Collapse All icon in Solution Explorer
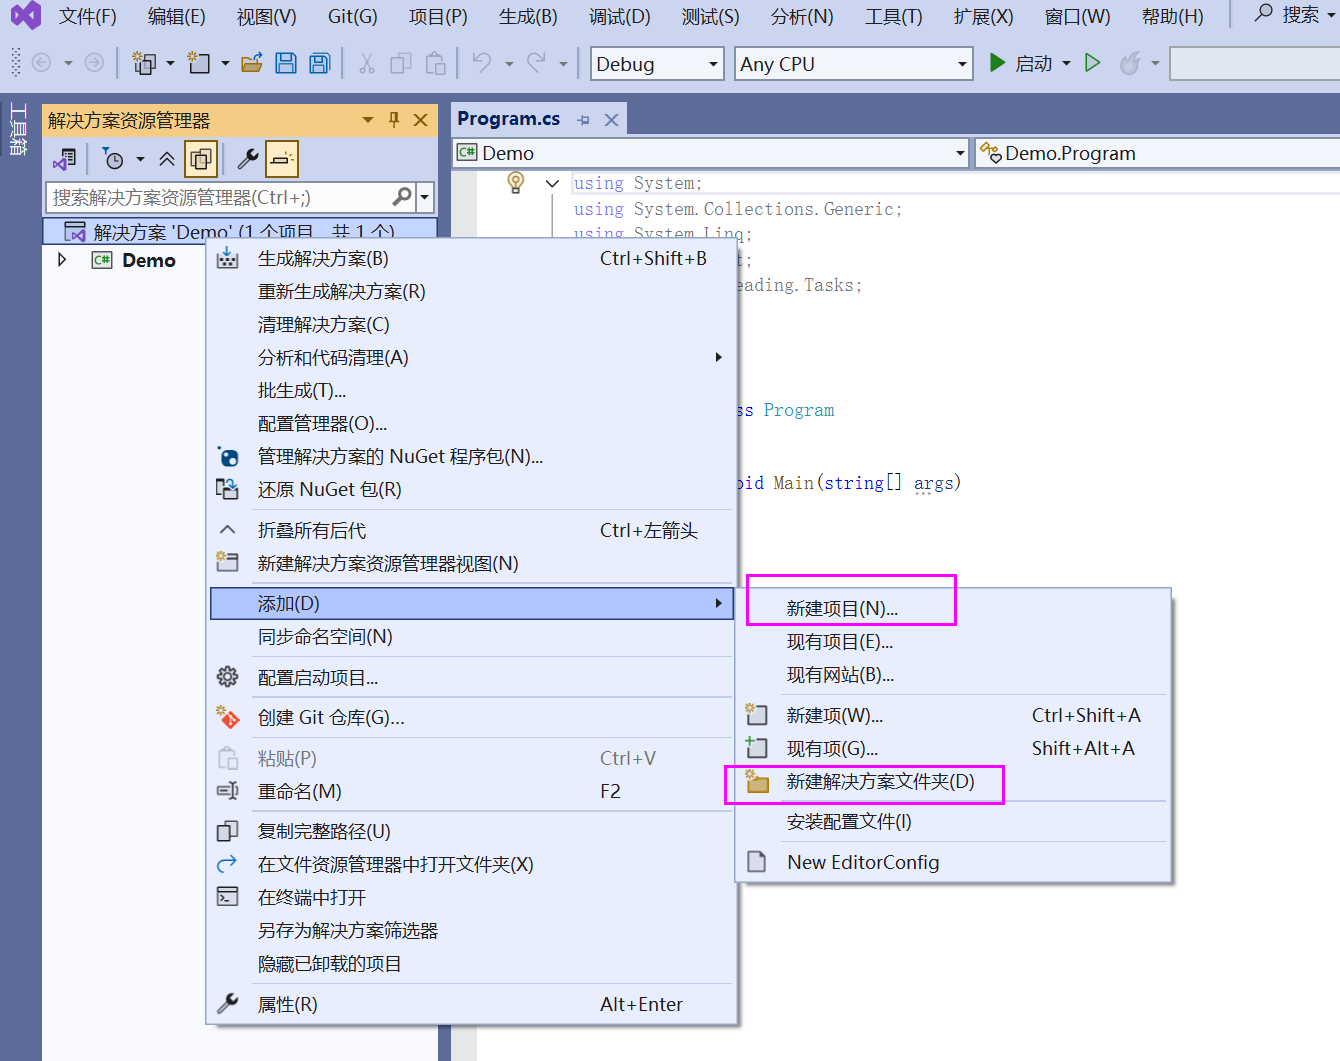This screenshot has width=1340, height=1061. [x=167, y=159]
